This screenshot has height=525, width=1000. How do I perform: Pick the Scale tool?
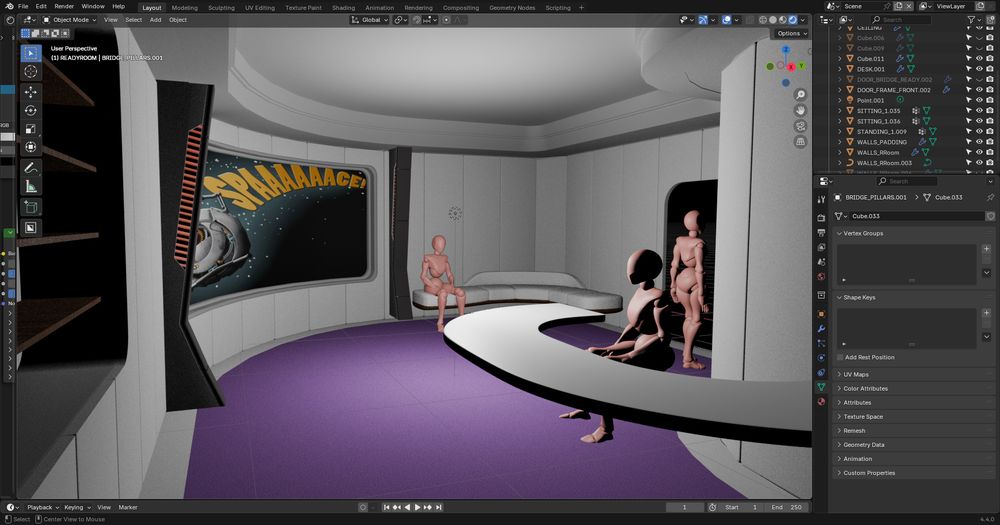(x=31, y=129)
